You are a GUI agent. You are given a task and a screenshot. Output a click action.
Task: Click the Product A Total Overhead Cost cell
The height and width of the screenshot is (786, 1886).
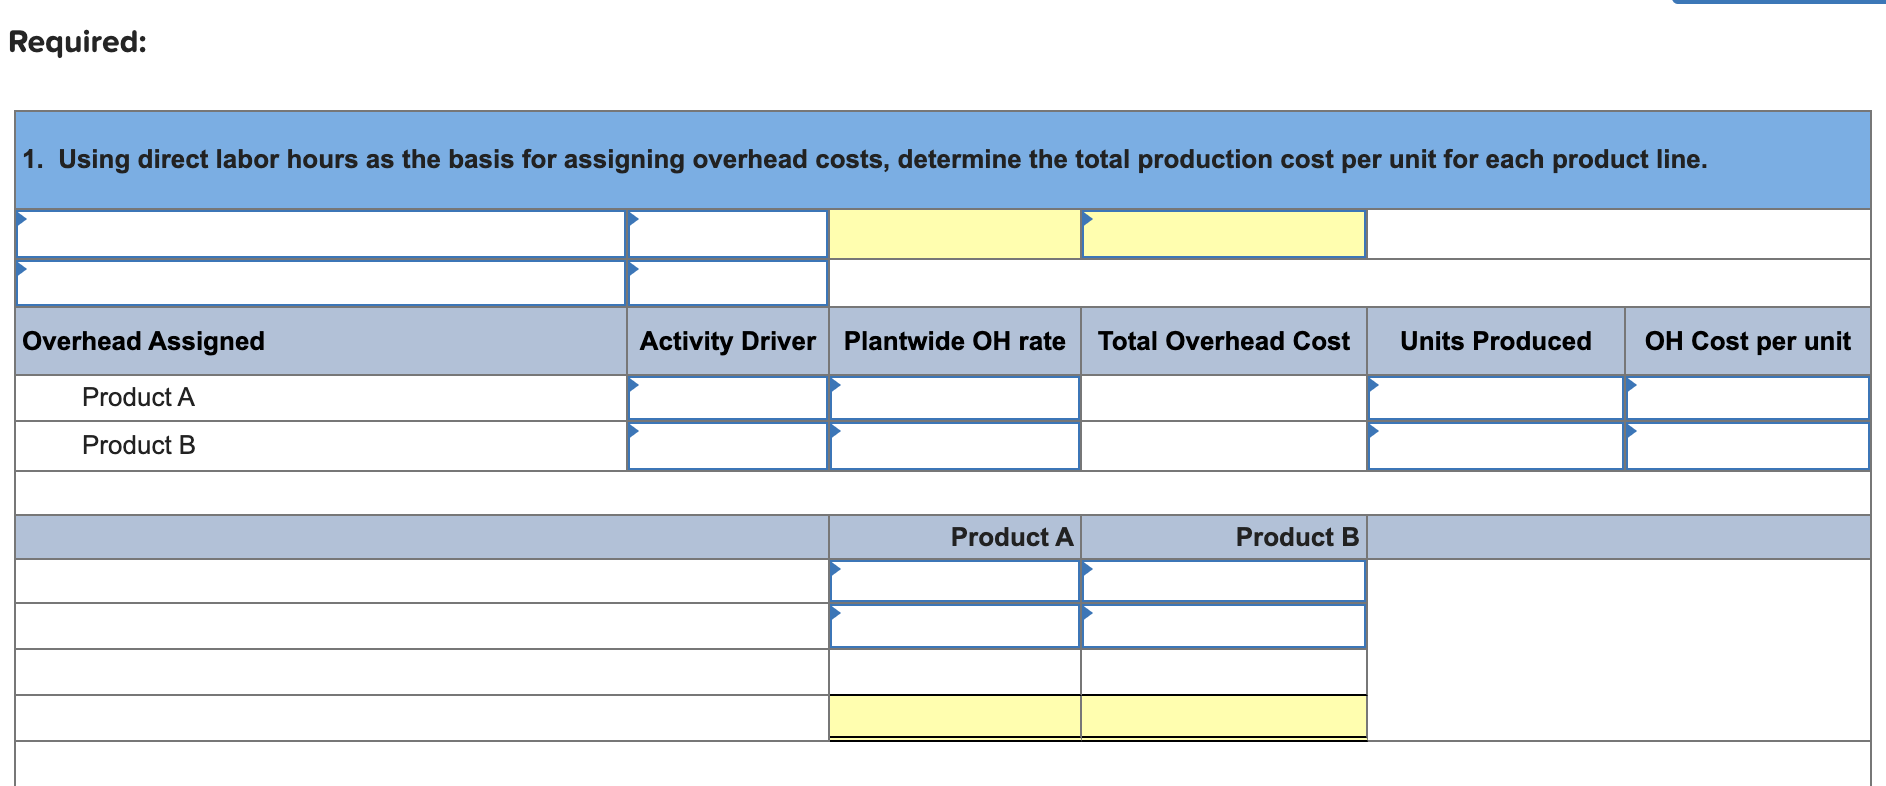[1224, 398]
